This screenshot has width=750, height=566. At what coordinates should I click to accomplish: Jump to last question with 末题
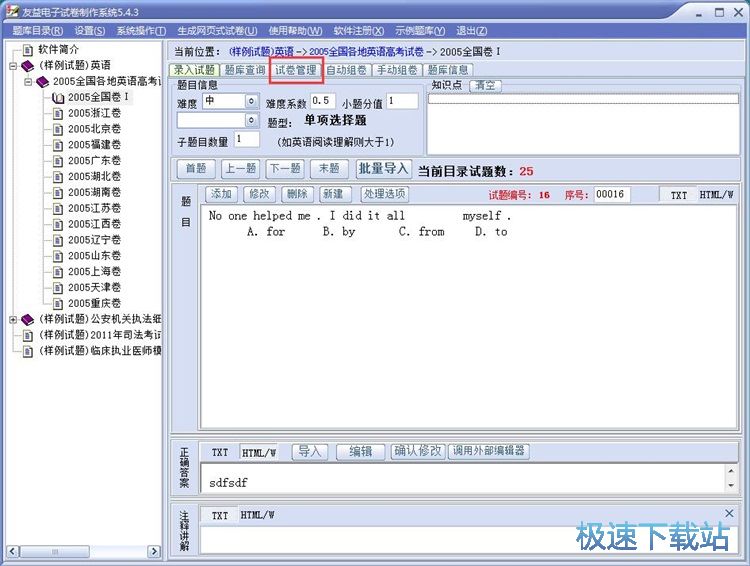329,168
